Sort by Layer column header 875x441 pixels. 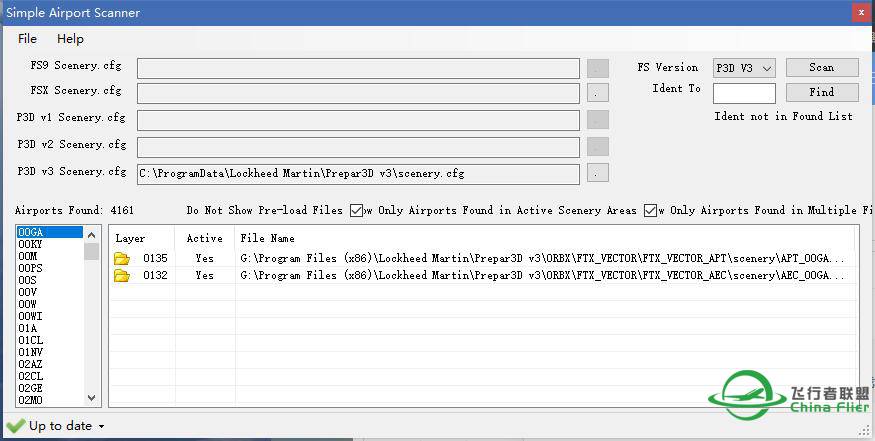[x=142, y=238]
